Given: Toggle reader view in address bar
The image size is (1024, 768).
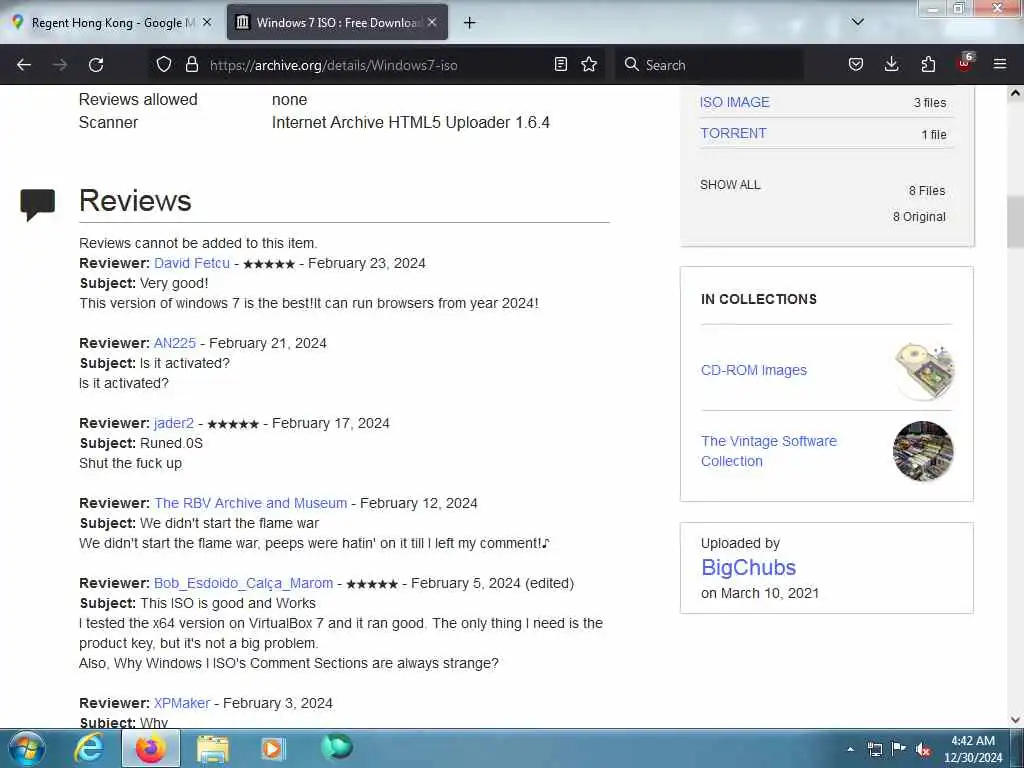Looking at the screenshot, I should pos(560,64).
